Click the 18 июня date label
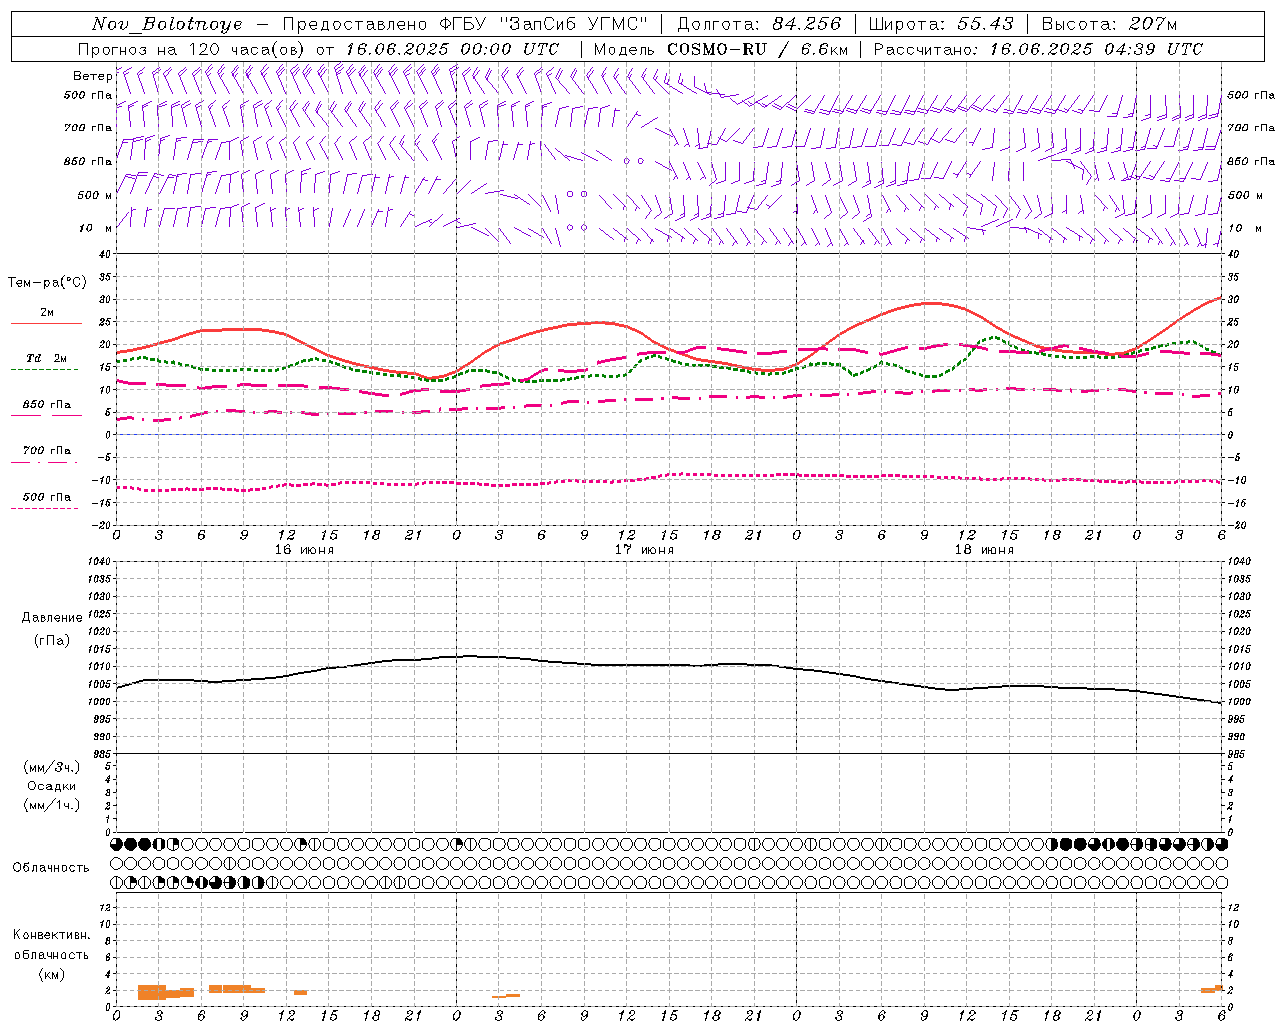 [x=984, y=550]
